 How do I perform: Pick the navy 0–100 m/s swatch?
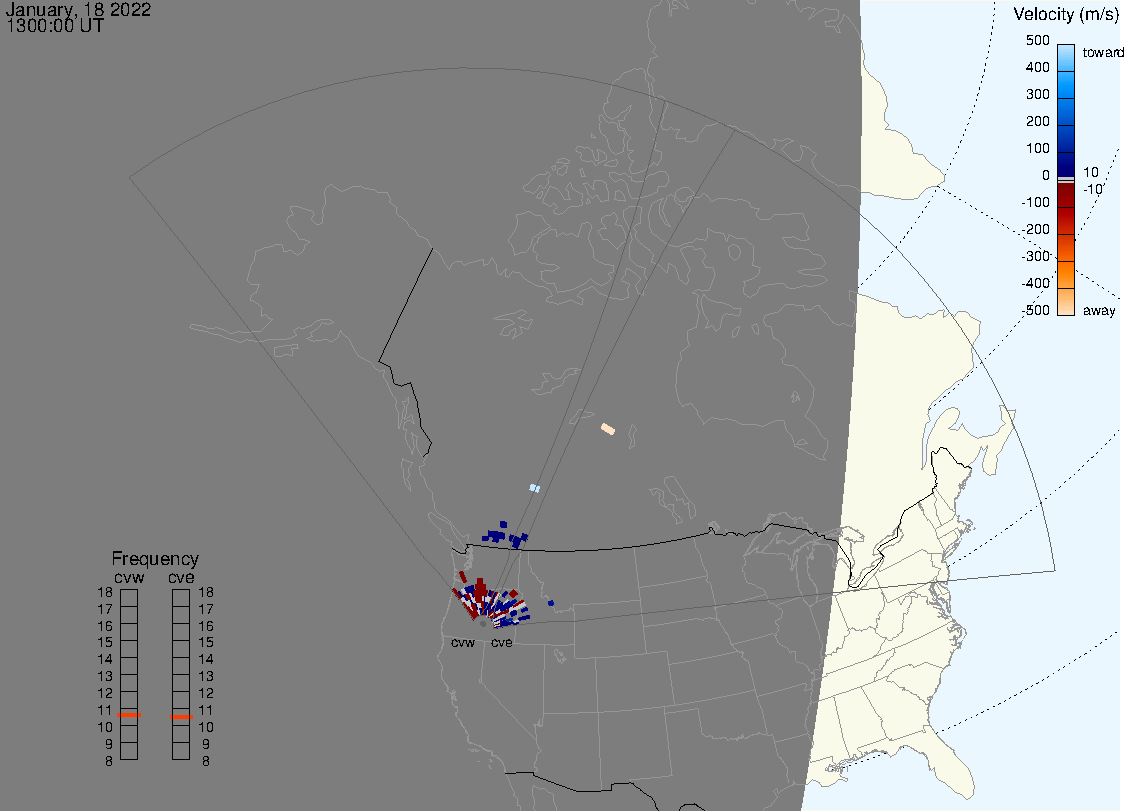click(1066, 164)
